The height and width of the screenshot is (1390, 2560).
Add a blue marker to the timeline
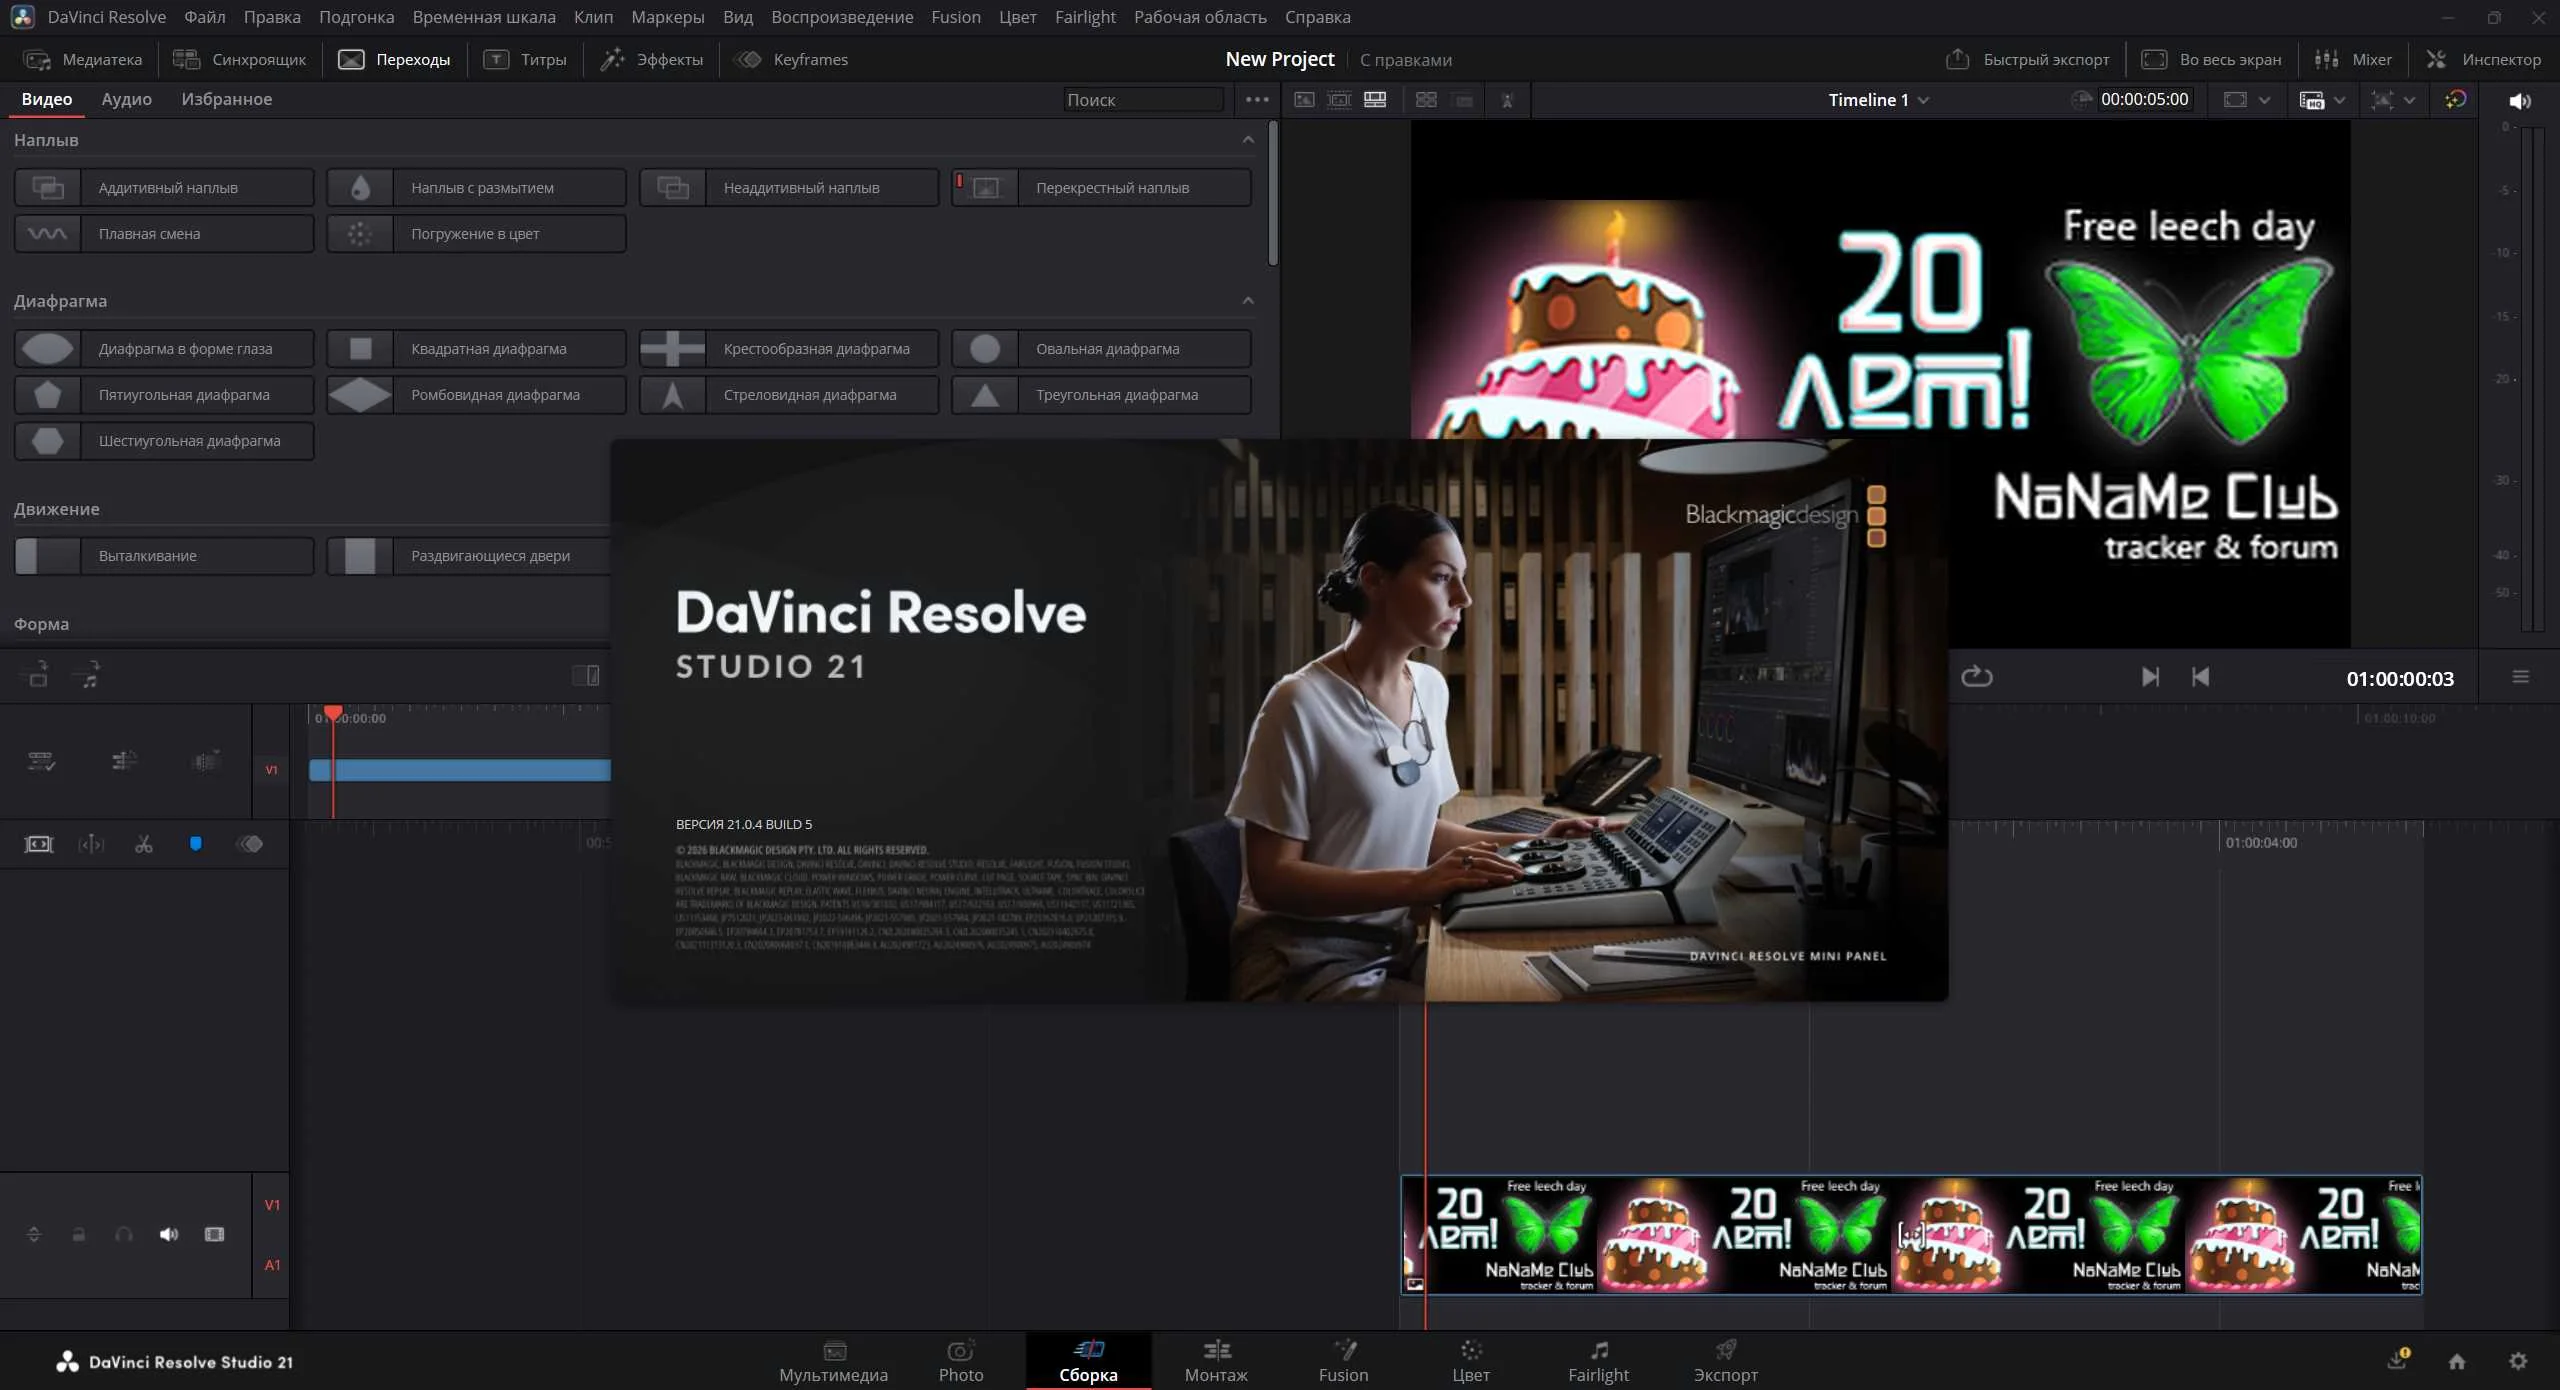(x=196, y=845)
